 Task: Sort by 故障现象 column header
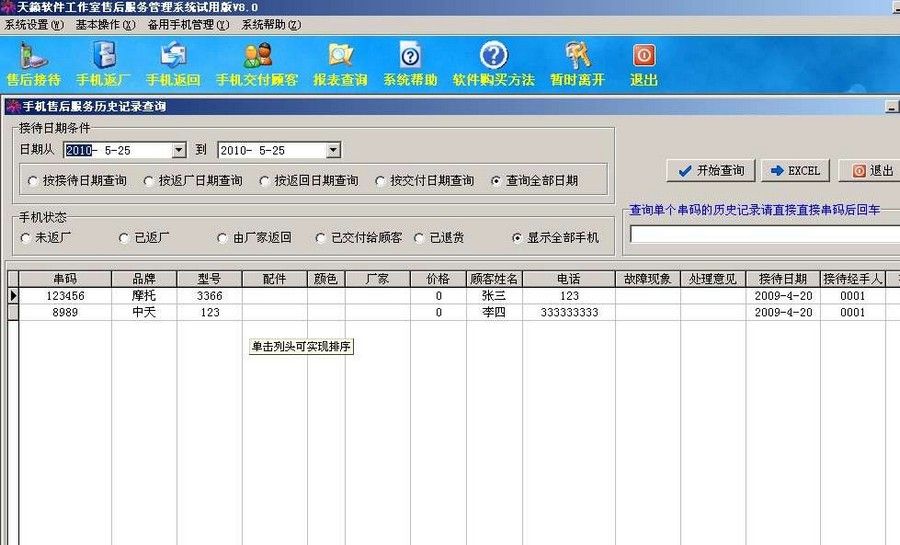648,279
